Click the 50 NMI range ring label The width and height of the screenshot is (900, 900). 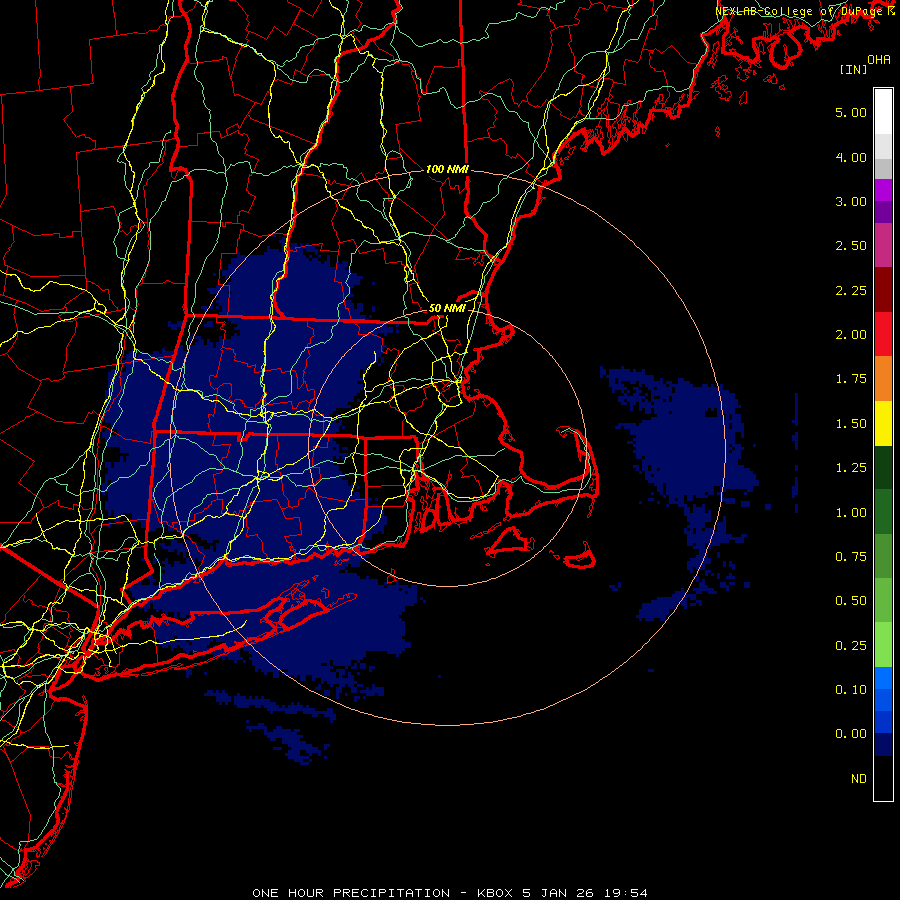447,308
